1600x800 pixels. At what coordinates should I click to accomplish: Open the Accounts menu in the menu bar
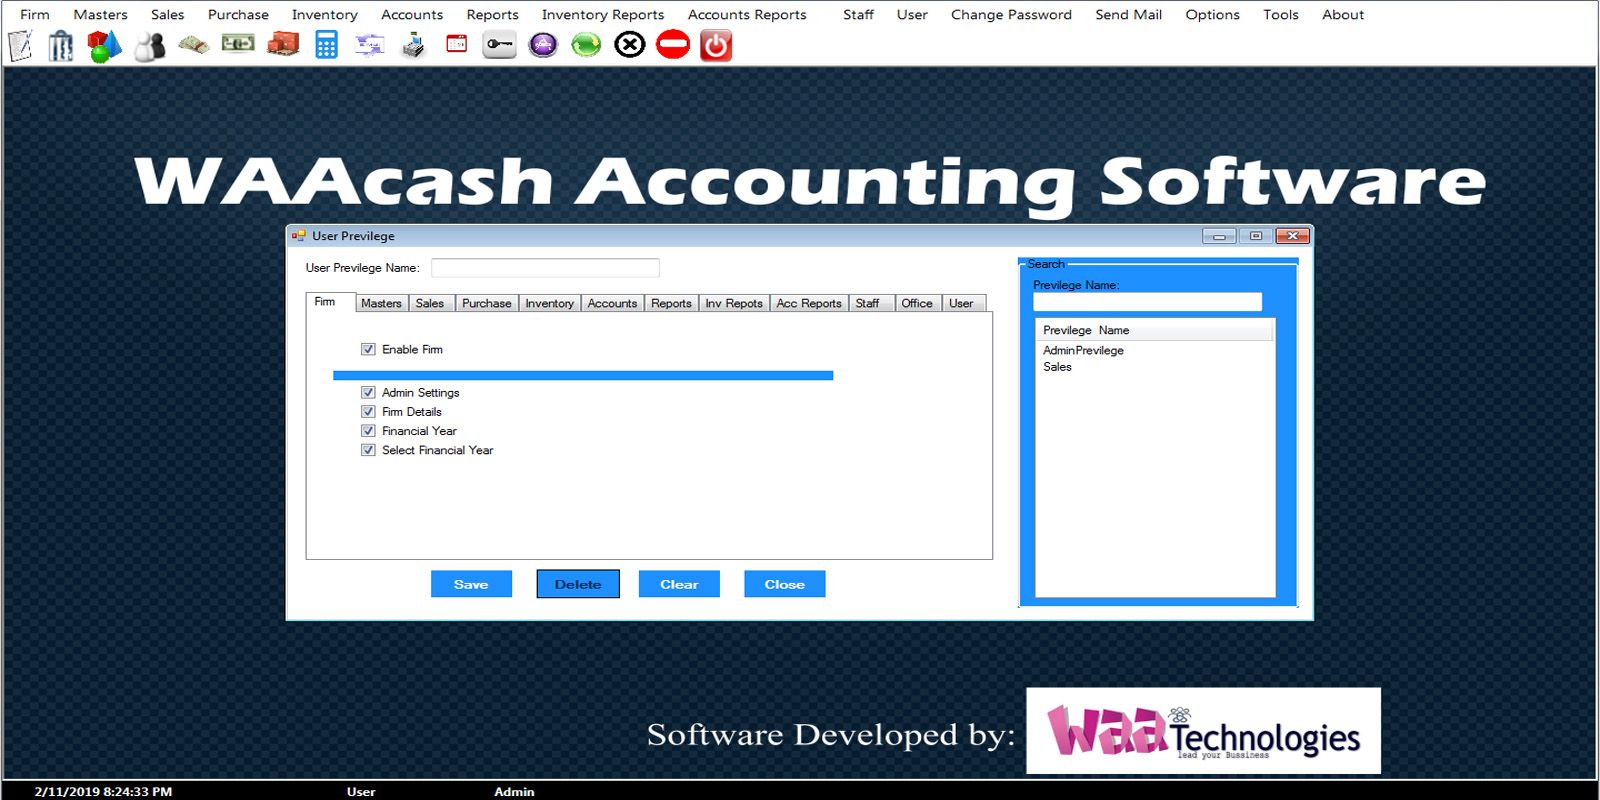coord(412,14)
